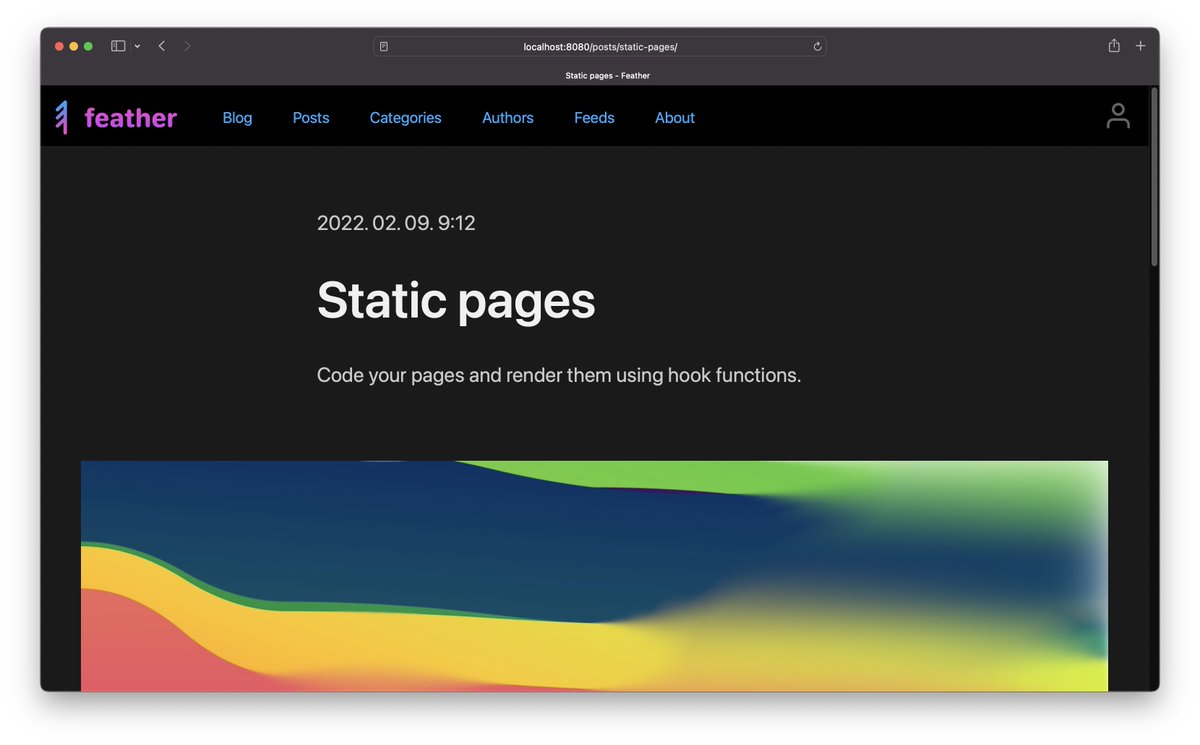This screenshot has height=745, width=1200.
Task: Open the Posts section in the navigation
Action: (x=311, y=117)
